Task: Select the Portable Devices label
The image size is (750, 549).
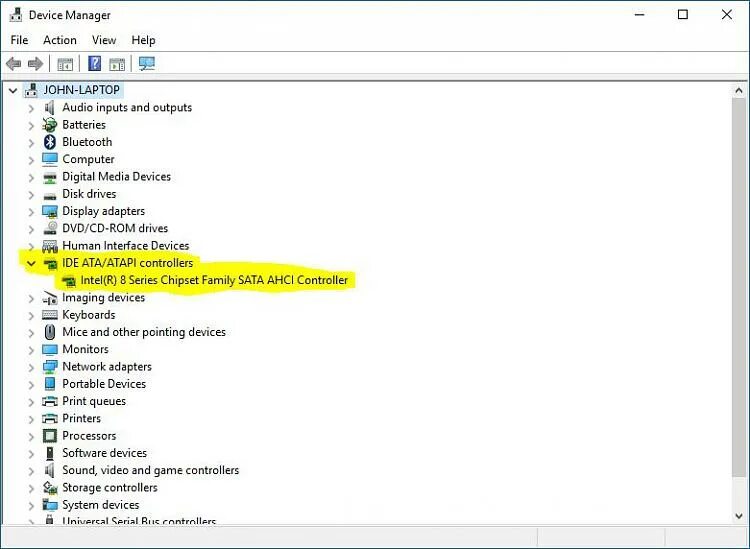Action: tap(104, 384)
